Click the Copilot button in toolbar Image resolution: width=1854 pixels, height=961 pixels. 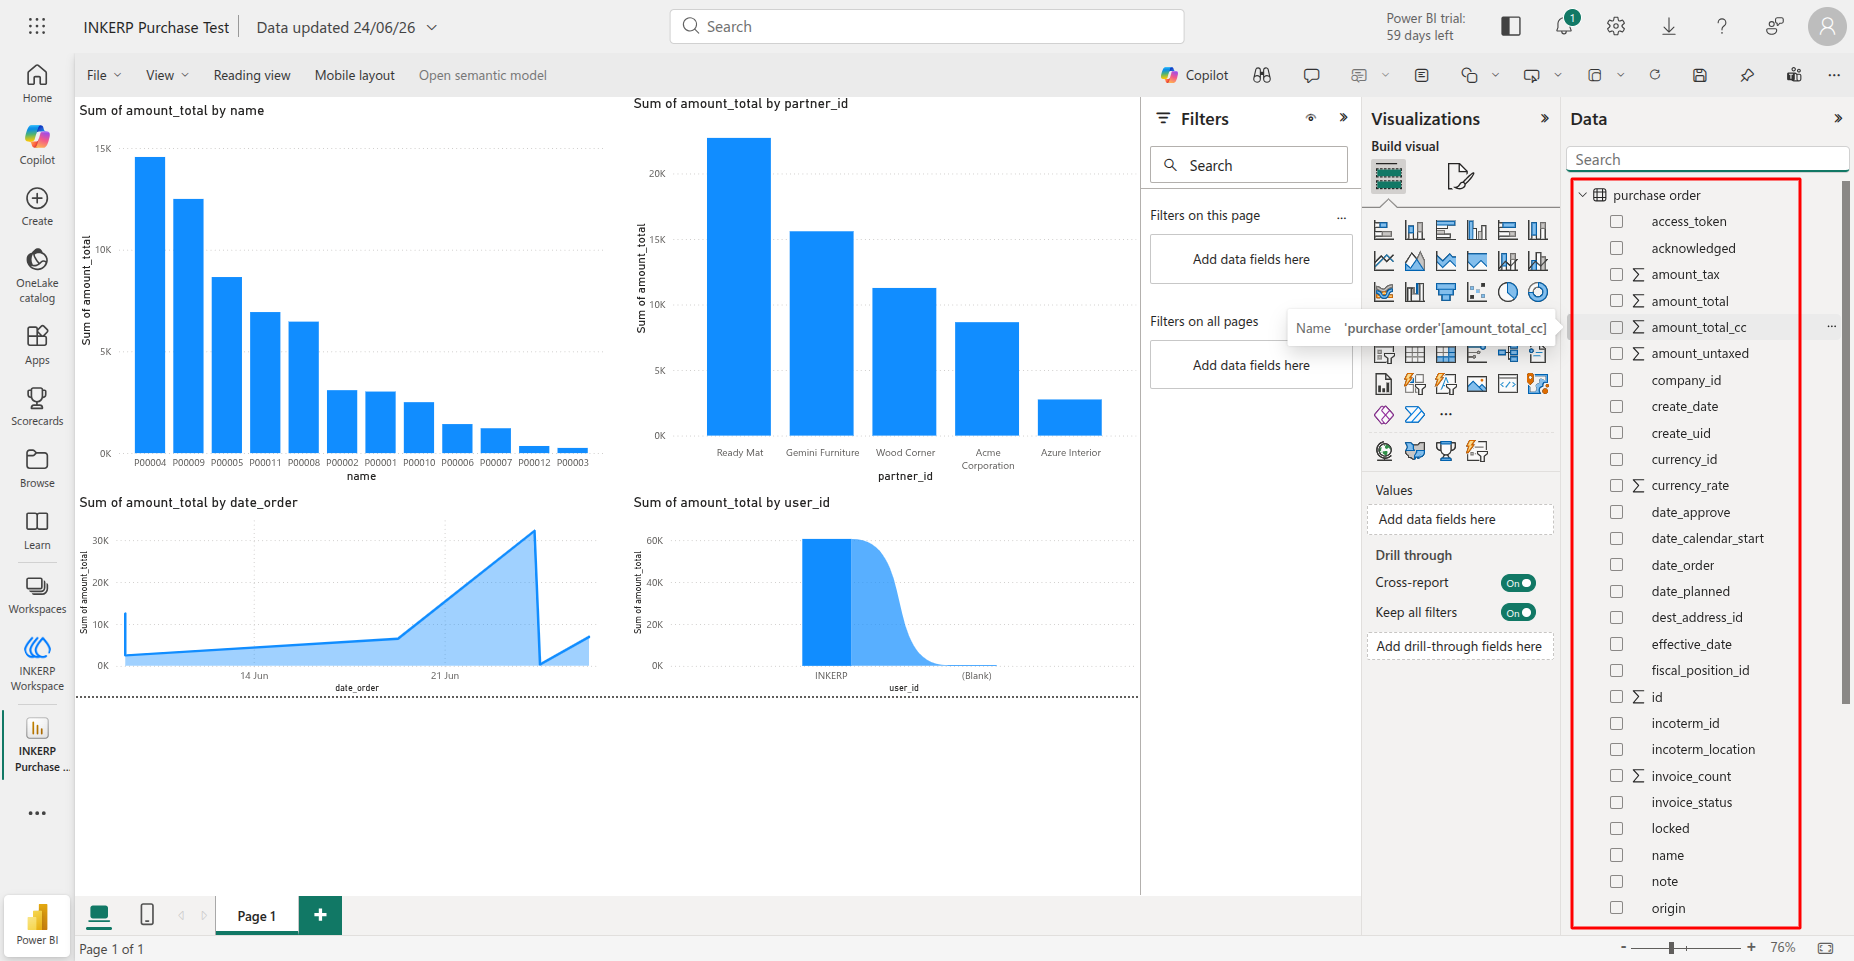1195,75
